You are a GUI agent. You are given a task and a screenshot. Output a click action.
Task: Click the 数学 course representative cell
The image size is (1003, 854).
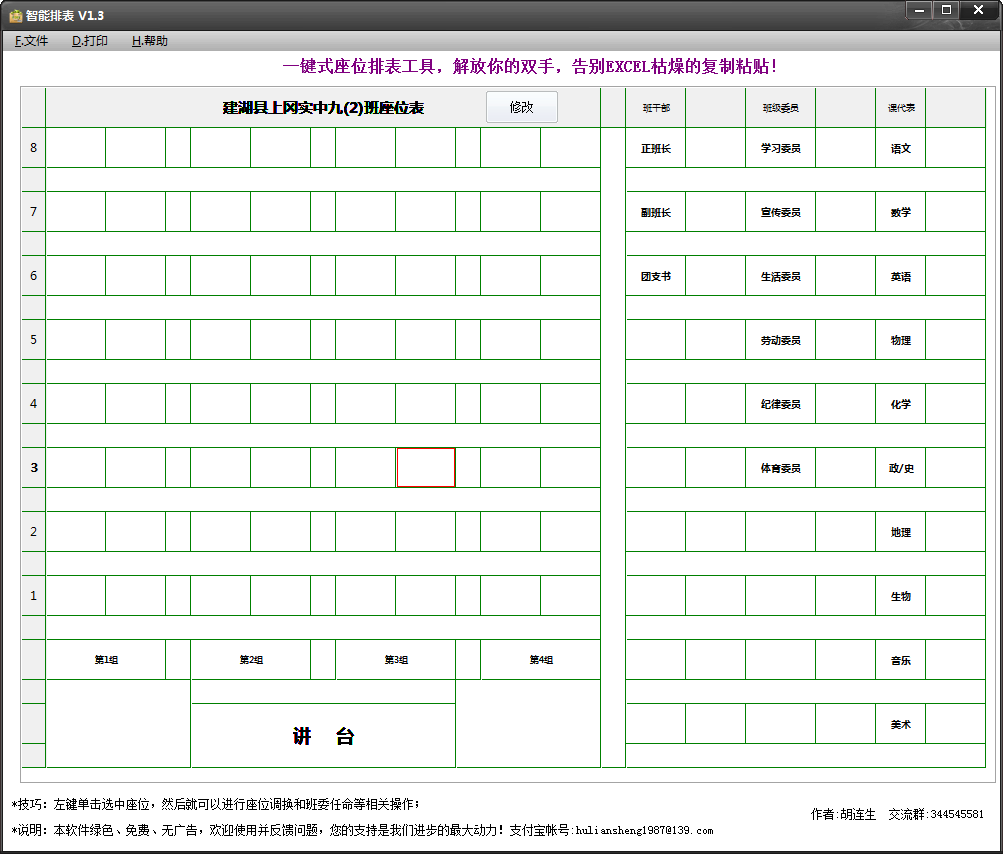899,211
